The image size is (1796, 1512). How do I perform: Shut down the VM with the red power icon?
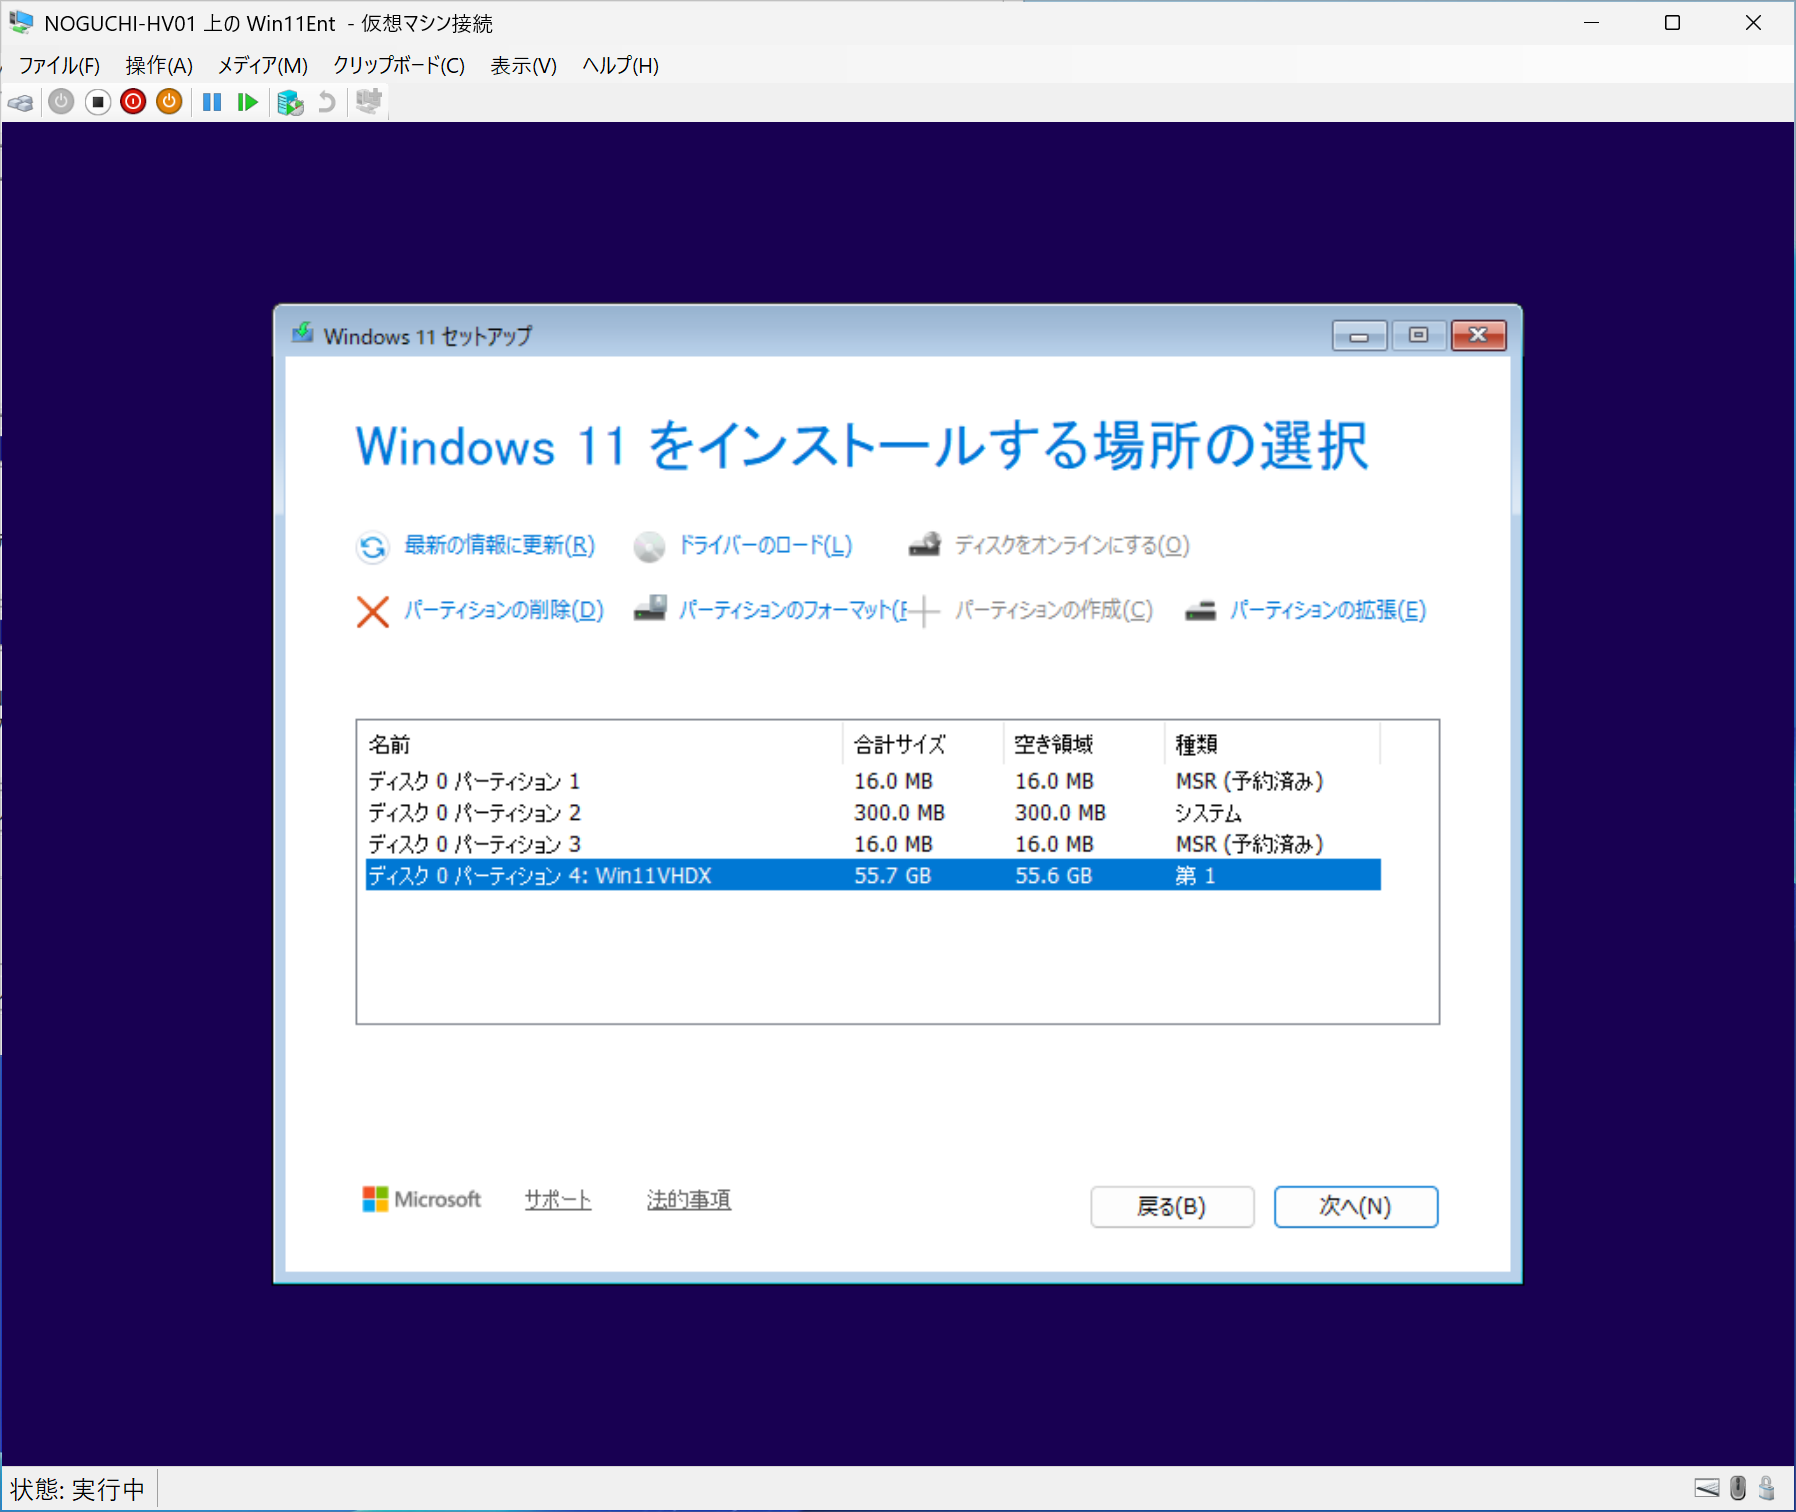click(x=133, y=102)
